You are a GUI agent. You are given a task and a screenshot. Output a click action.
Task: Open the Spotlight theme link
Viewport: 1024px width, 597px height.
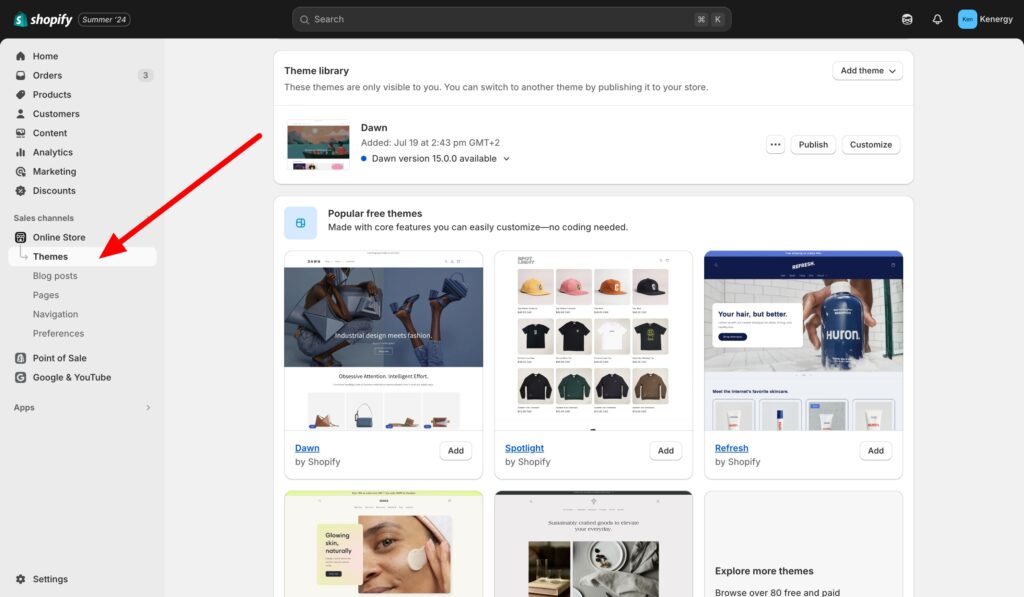click(x=524, y=448)
